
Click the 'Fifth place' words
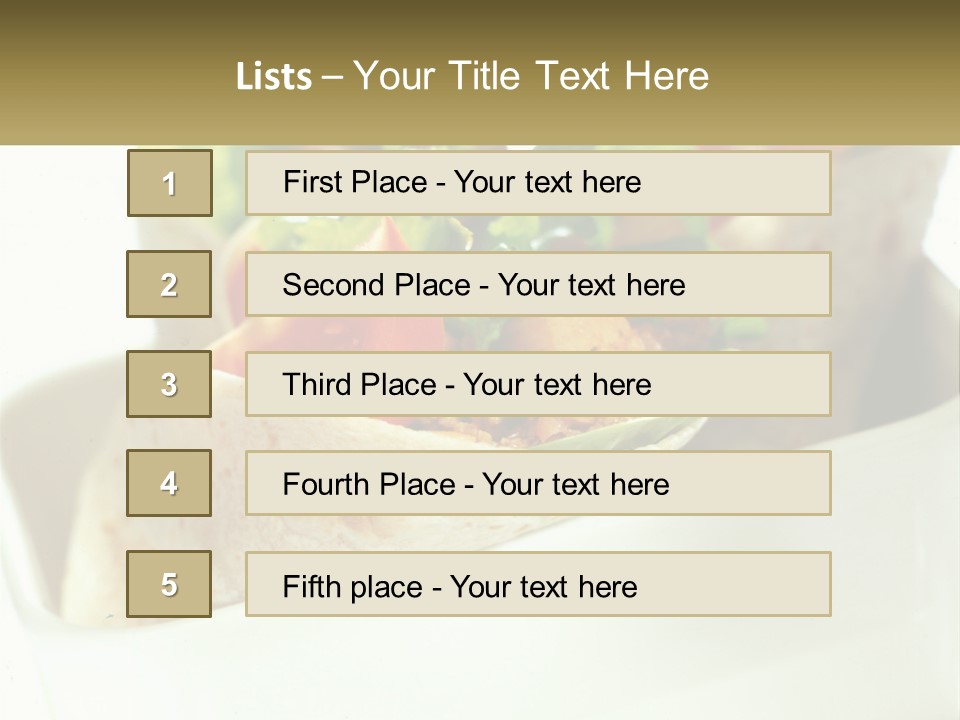tap(353, 587)
